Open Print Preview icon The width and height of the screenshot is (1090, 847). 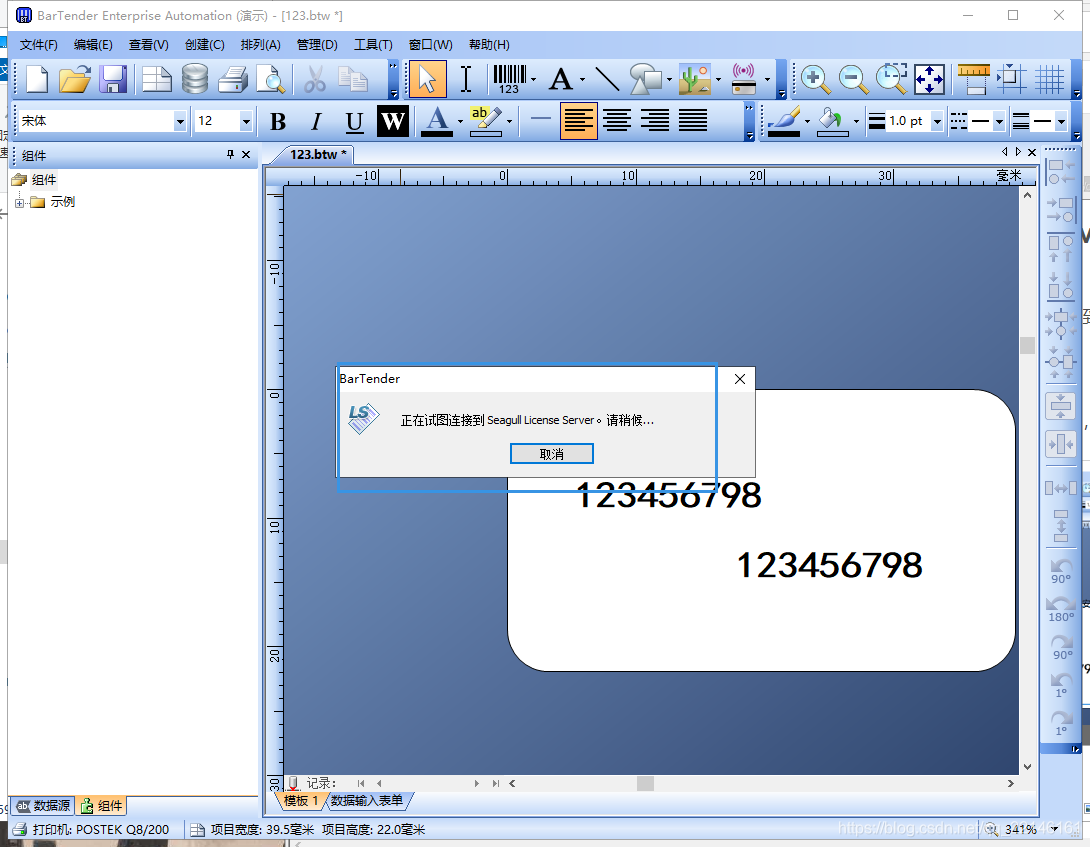pyautogui.click(x=270, y=79)
